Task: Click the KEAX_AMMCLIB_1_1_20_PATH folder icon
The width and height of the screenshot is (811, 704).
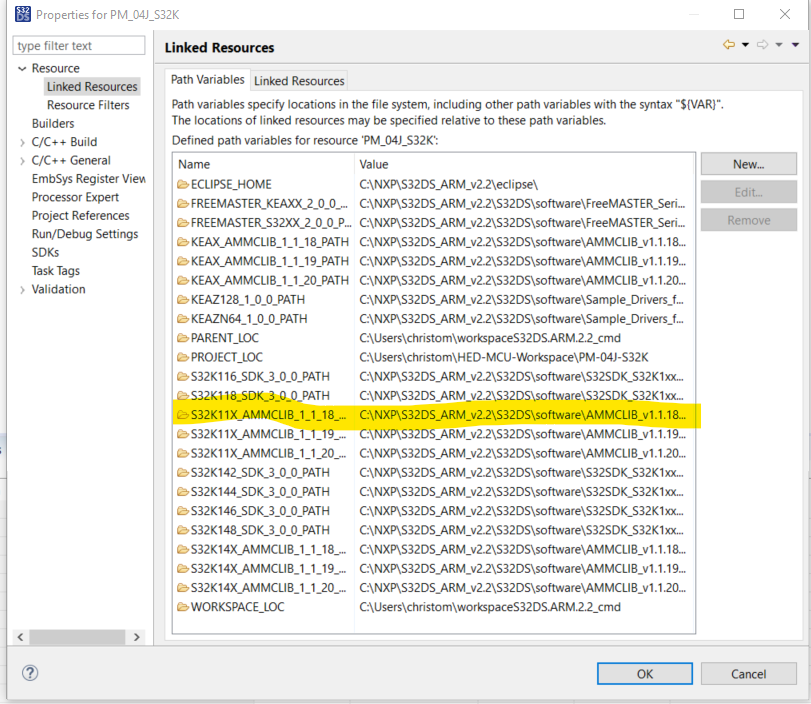Action: pos(183,280)
